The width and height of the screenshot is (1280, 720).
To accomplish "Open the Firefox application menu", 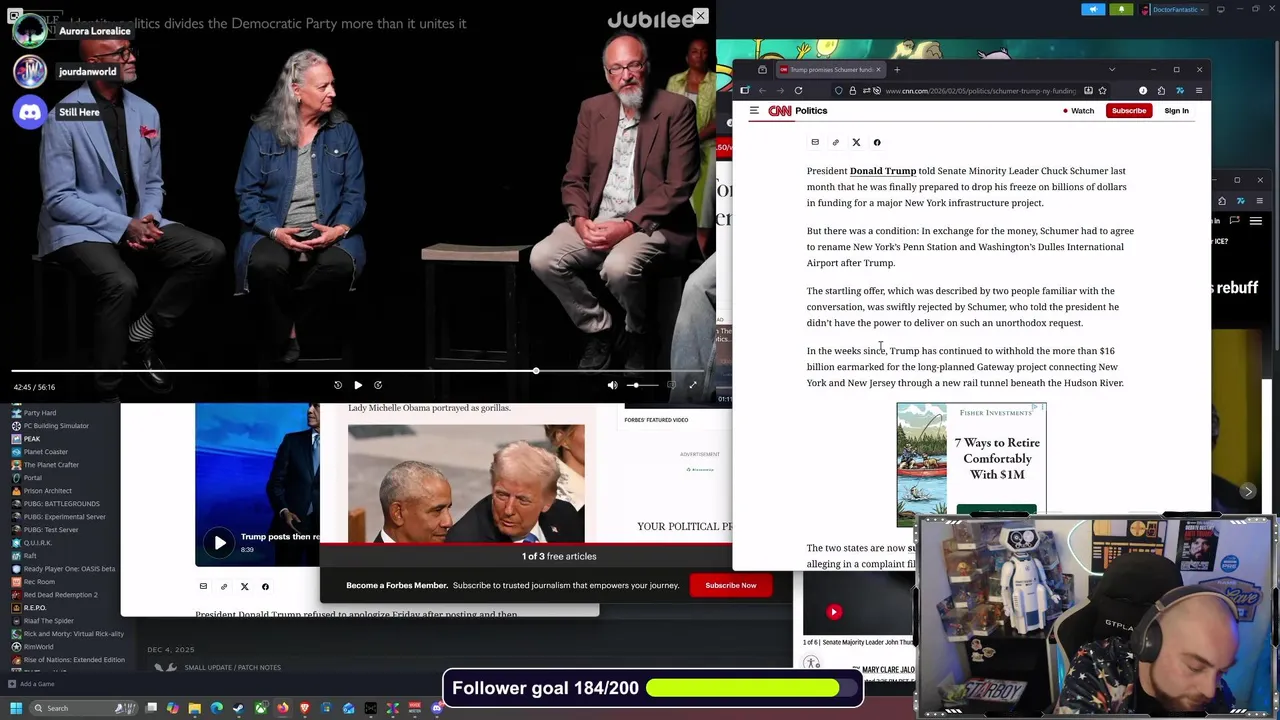I will click(1198, 91).
